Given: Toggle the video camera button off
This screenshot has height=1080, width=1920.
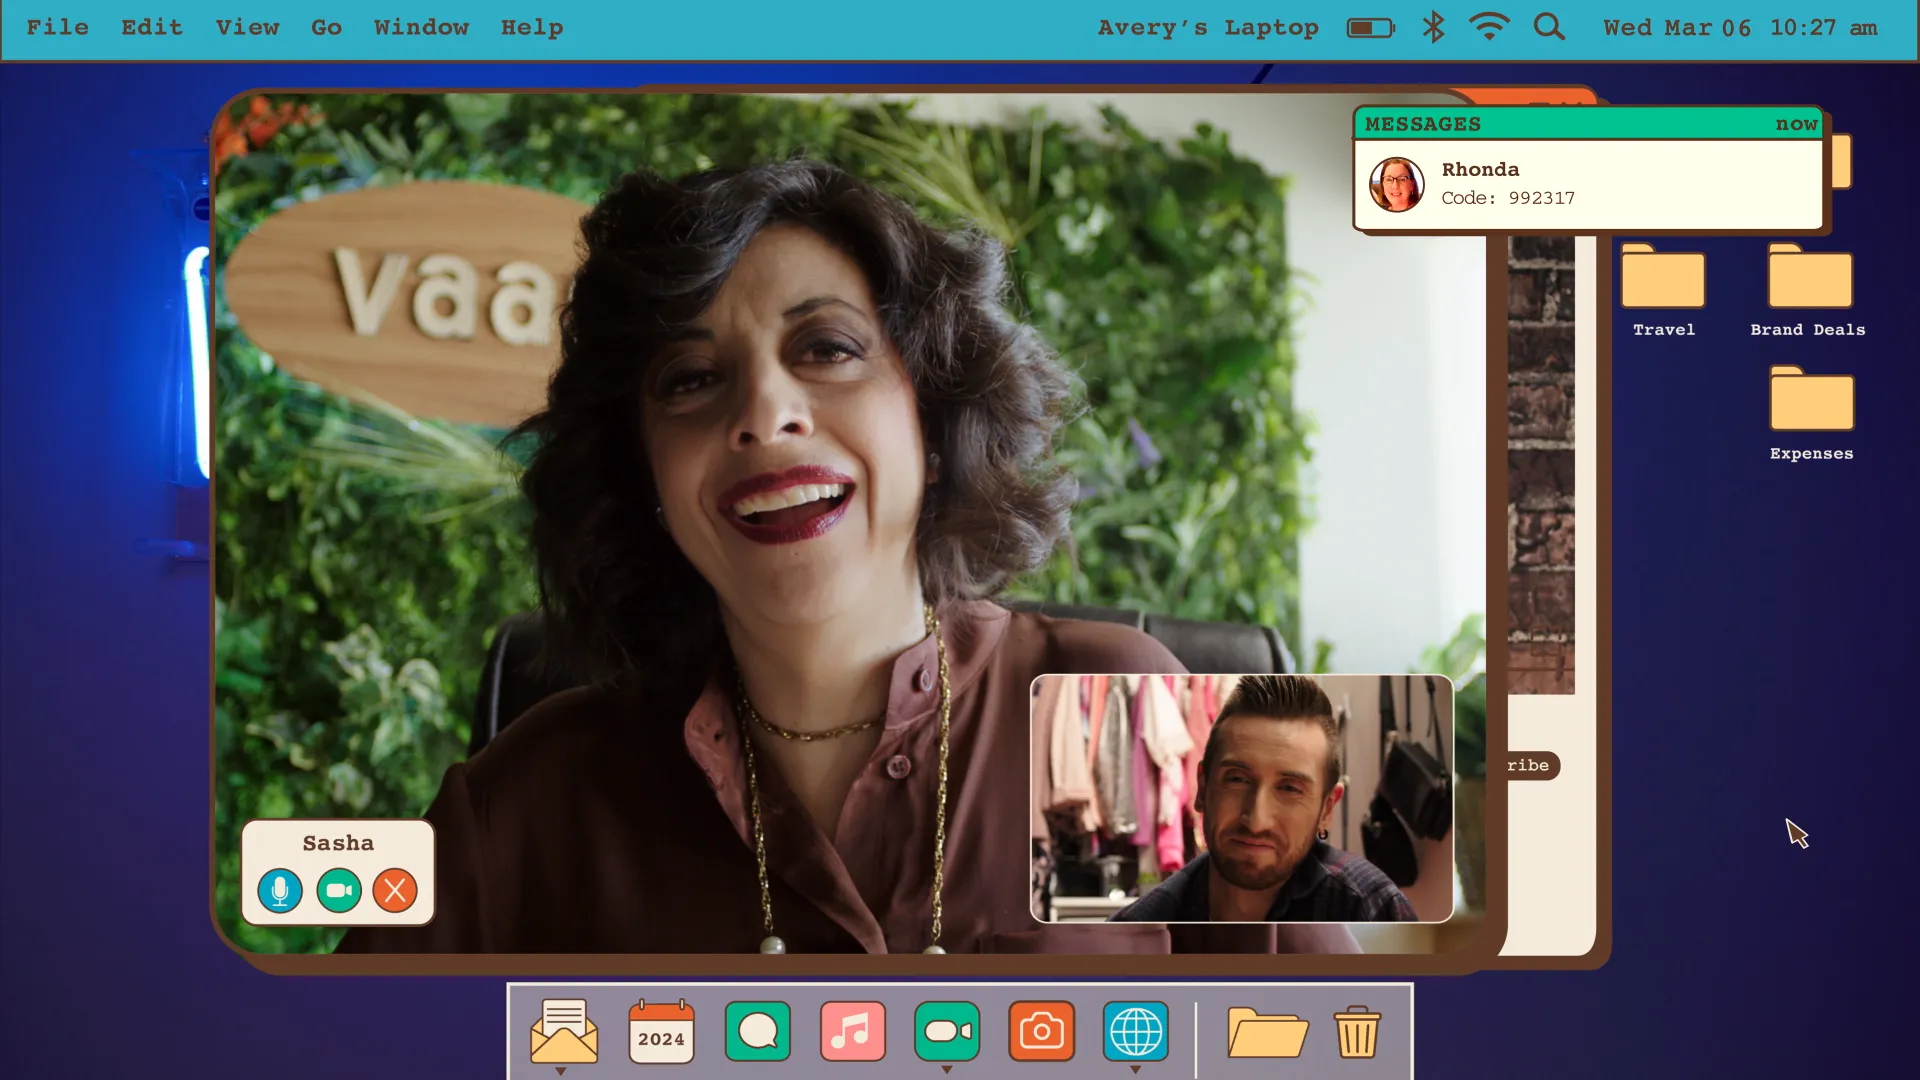Looking at the screenshot, I should [339, 890].
